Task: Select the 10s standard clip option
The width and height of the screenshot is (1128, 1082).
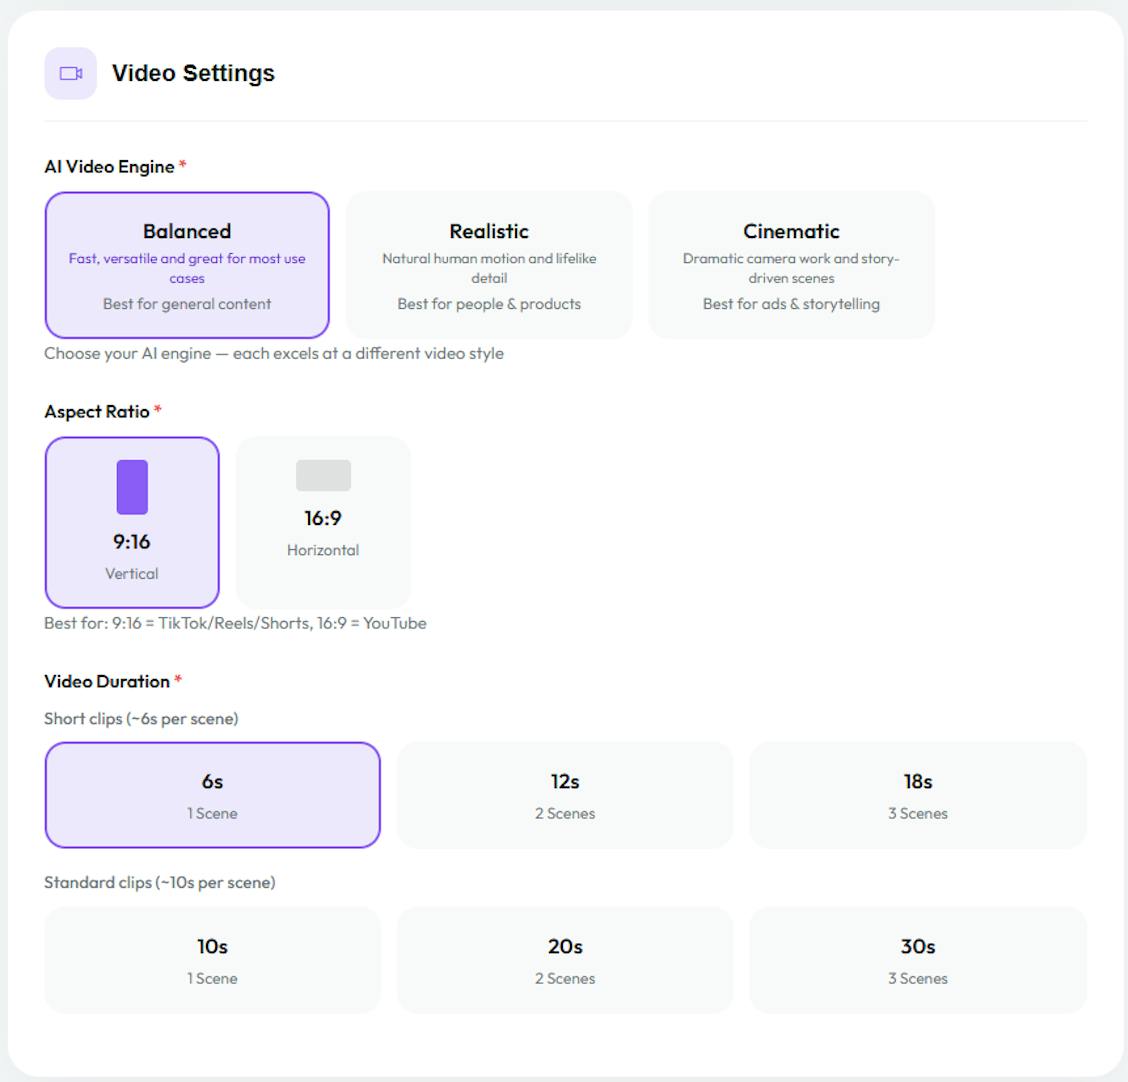Action: tap(212, 960)
